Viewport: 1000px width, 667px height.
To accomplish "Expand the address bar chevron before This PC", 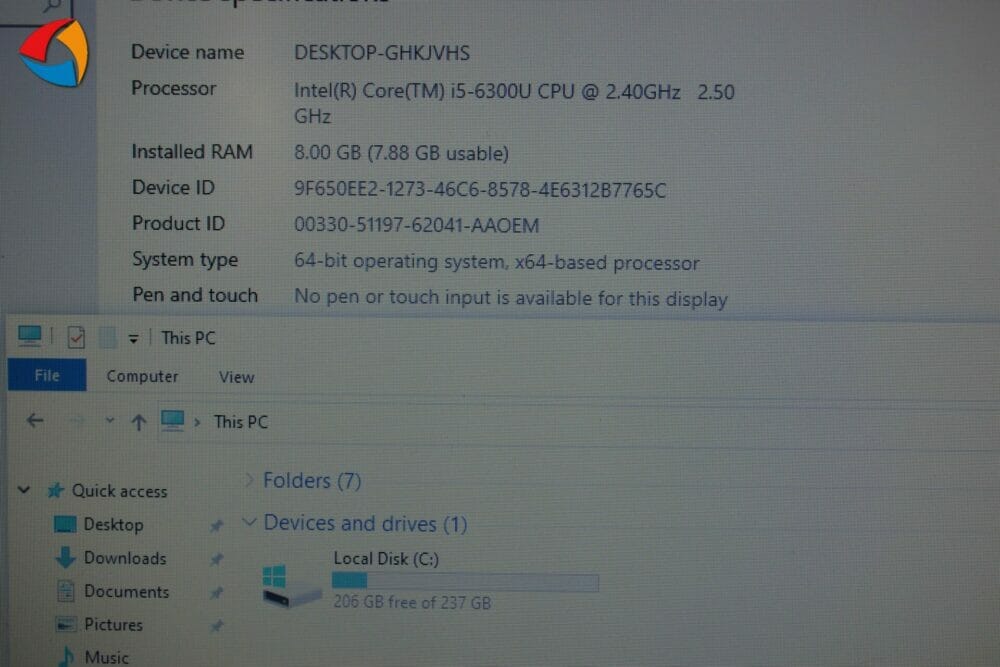I will [x=197, y=422].
